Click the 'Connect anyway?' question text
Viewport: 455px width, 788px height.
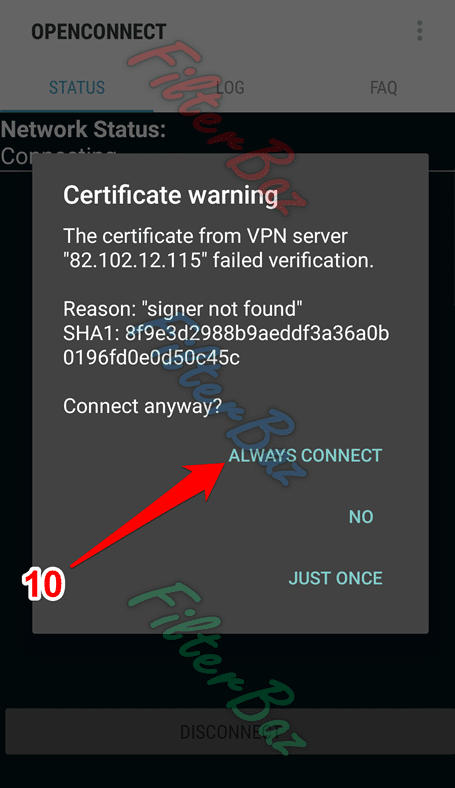[142, 406]
